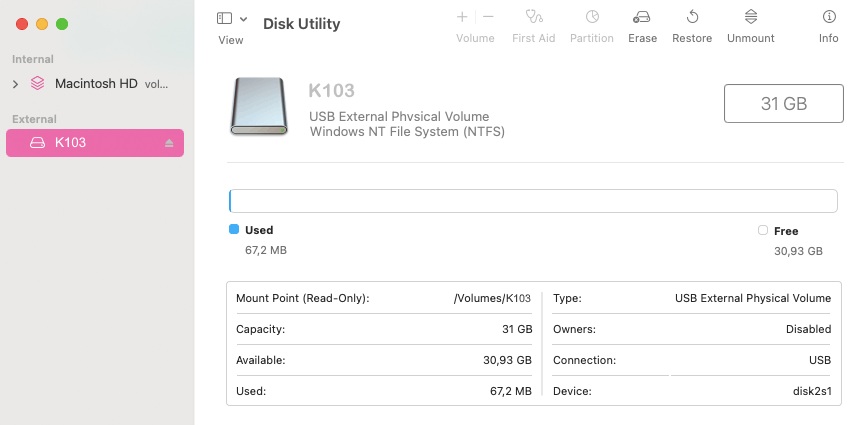The image size is (849, 425).
Task: Click the remove volume minus icon
Action: click(488, 17)
